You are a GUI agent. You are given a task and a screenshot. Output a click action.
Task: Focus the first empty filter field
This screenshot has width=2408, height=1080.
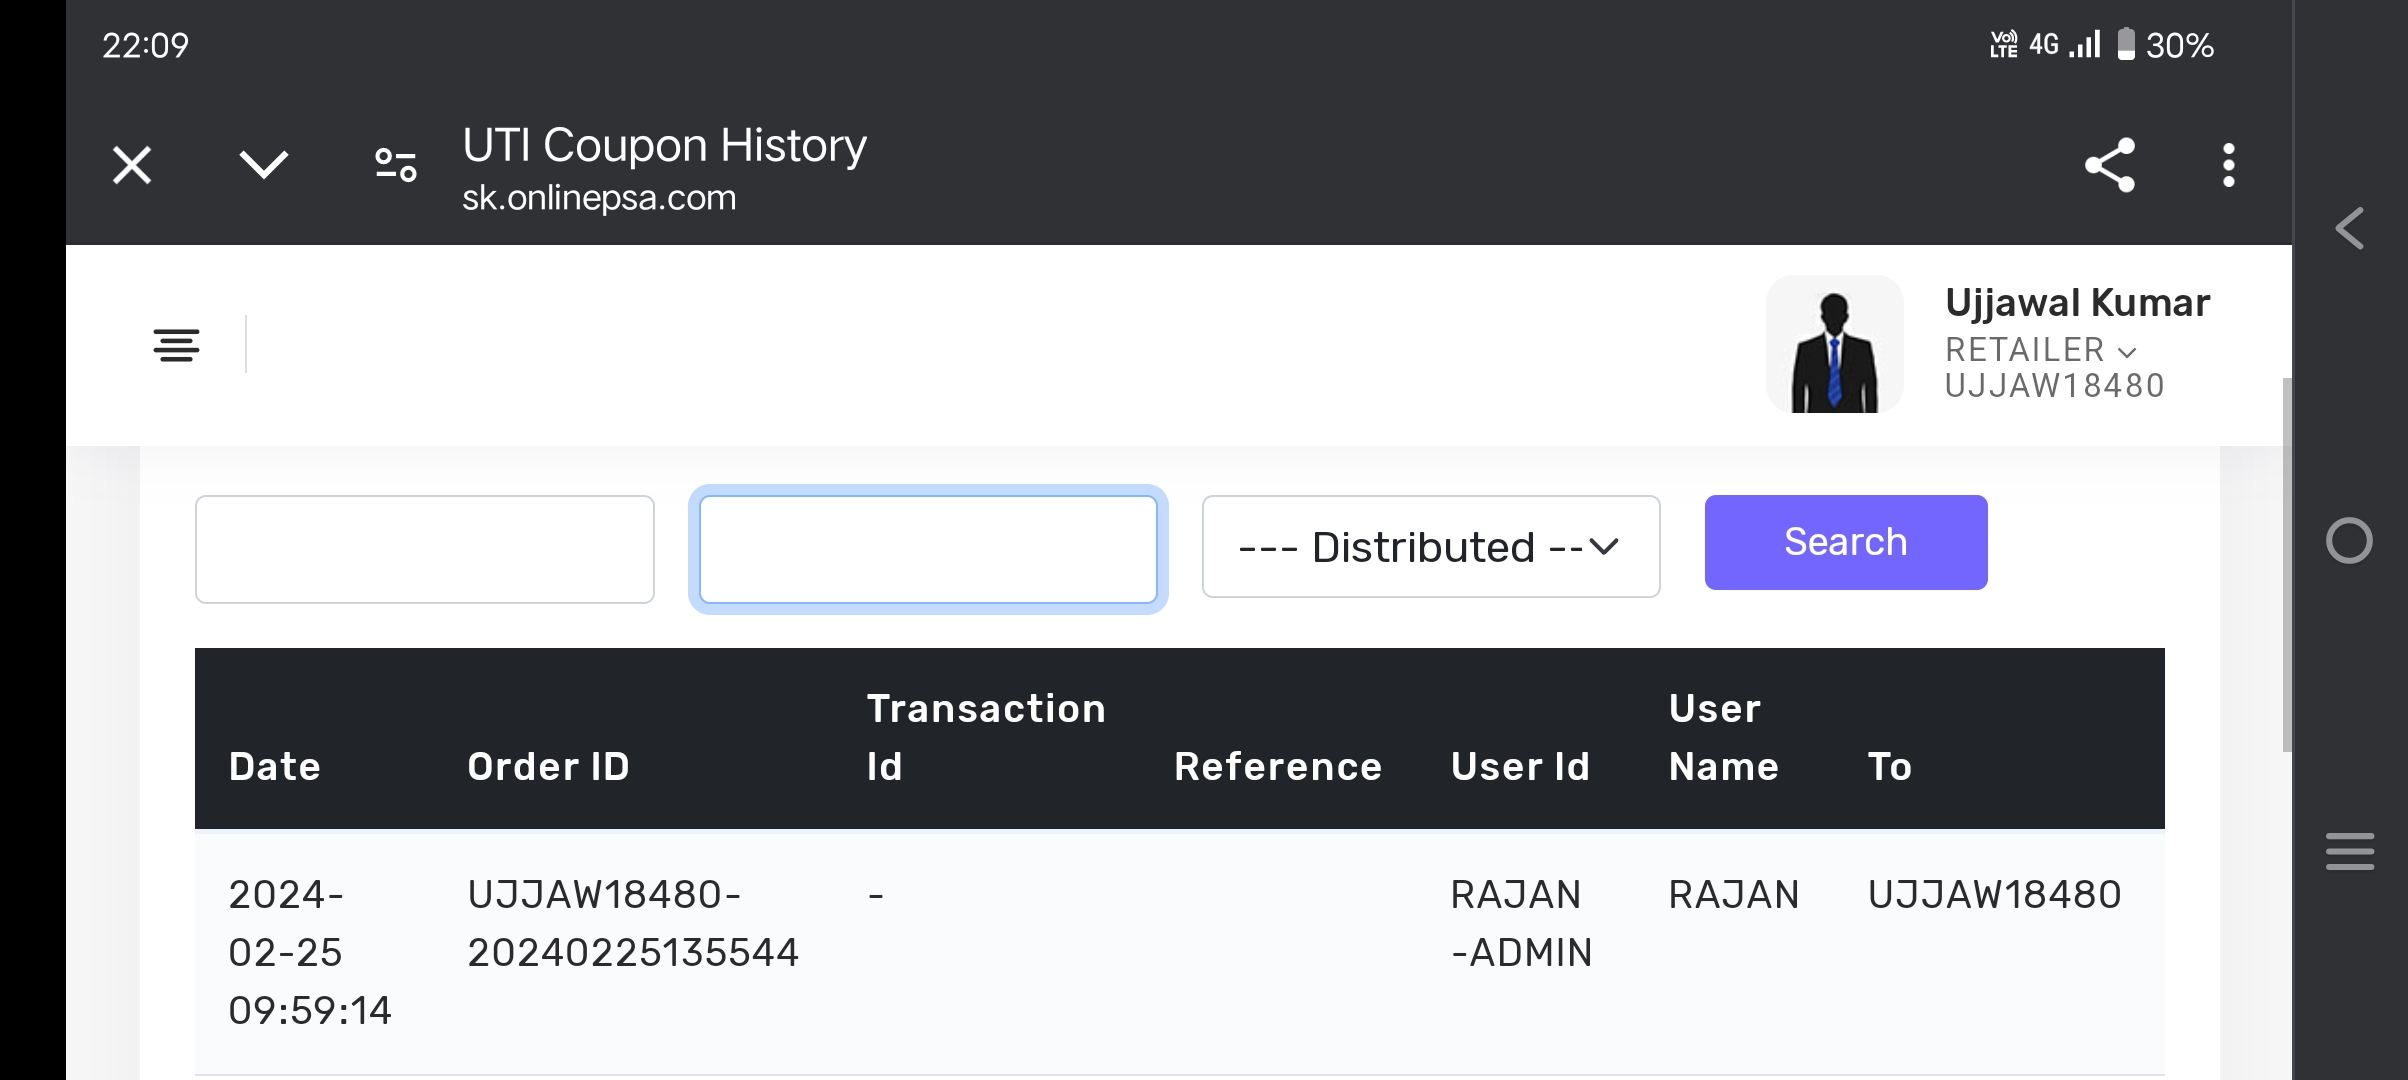[x=425, y=549]
